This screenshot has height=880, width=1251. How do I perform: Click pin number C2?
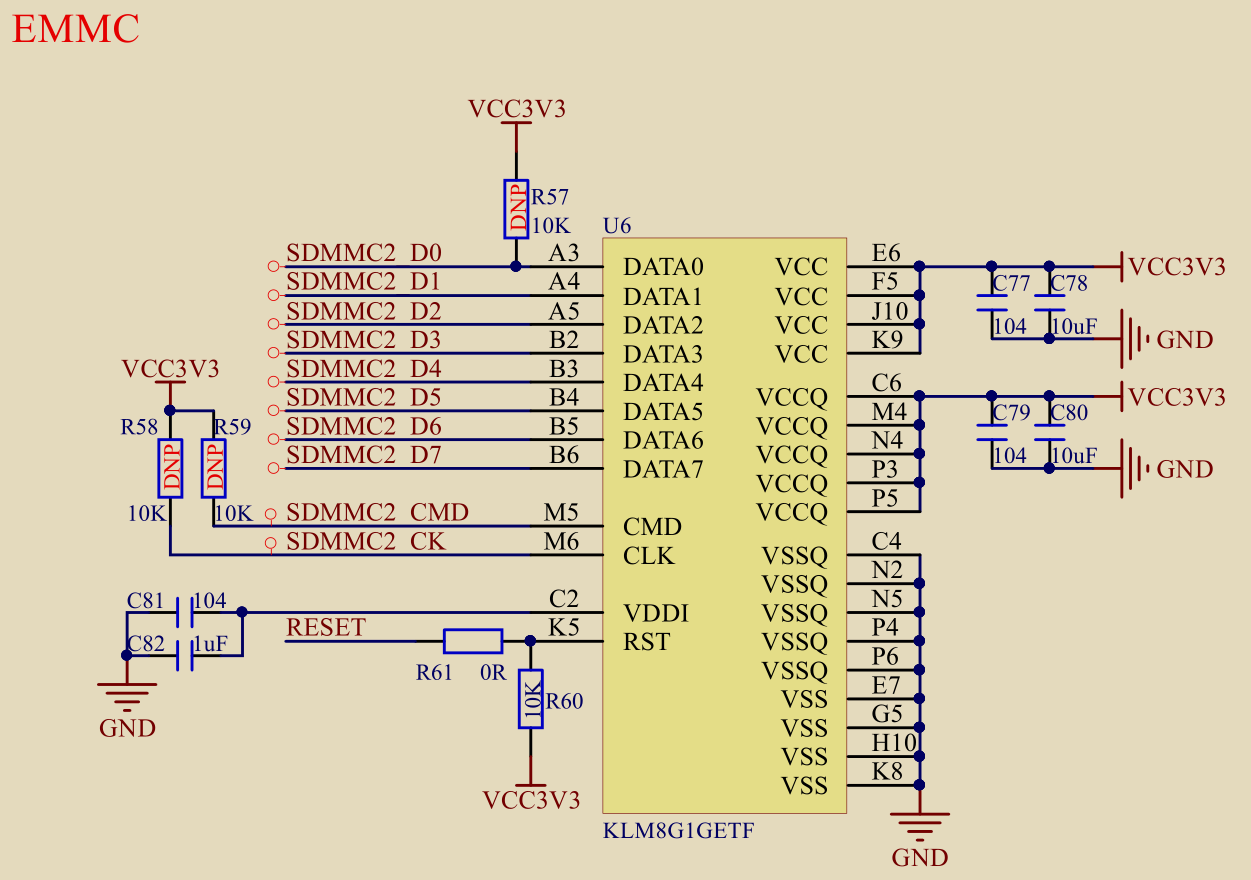click(564, 599)
